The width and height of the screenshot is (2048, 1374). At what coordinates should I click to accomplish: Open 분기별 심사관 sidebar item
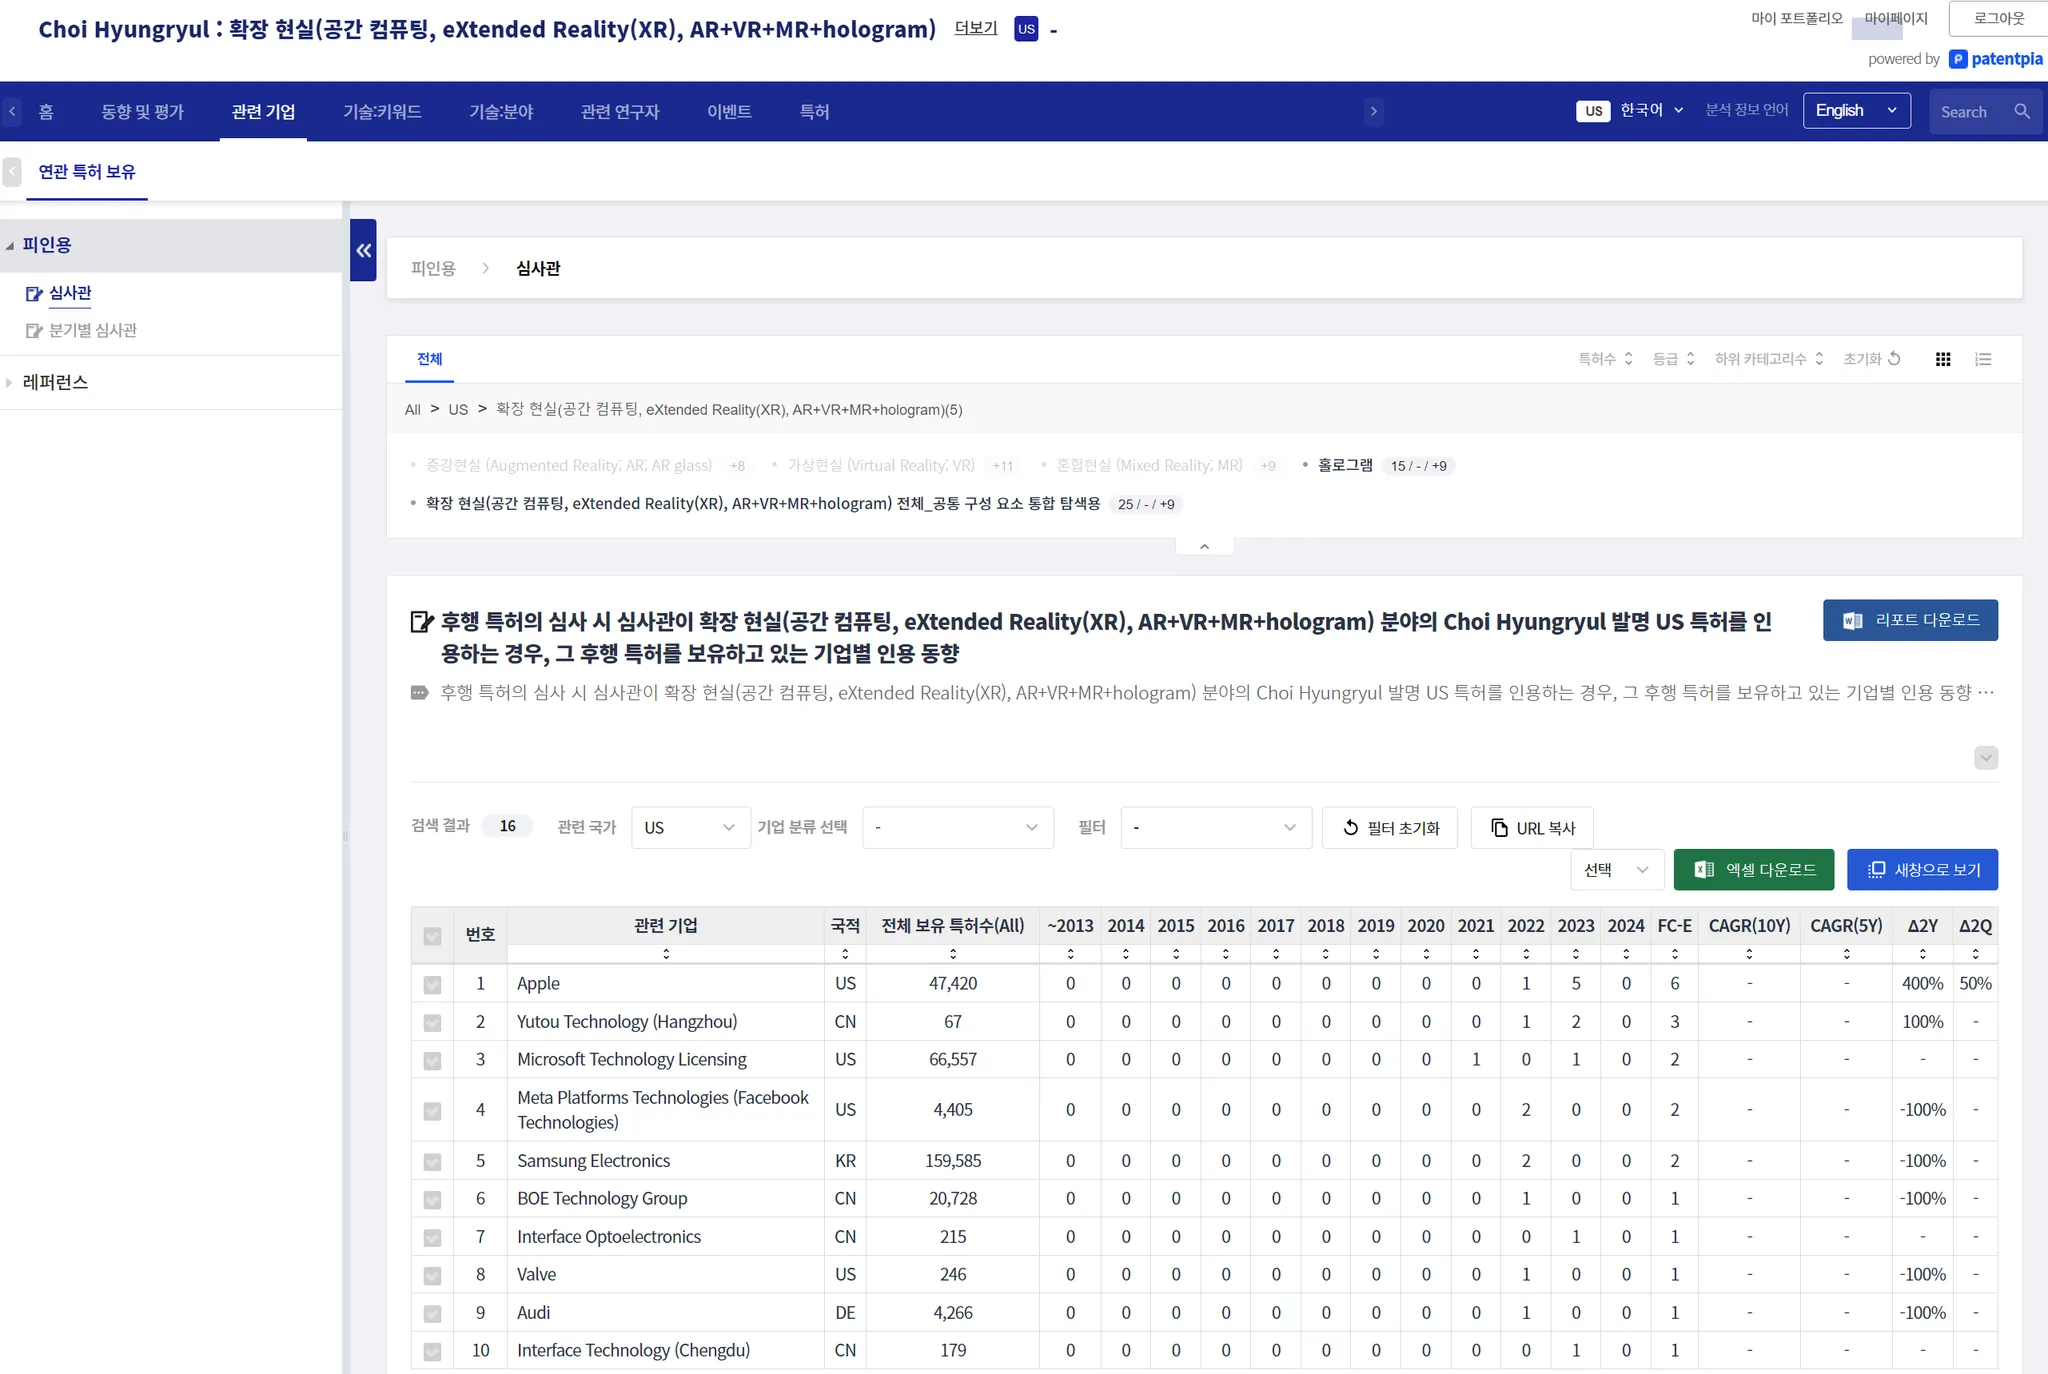pos(92,330)
